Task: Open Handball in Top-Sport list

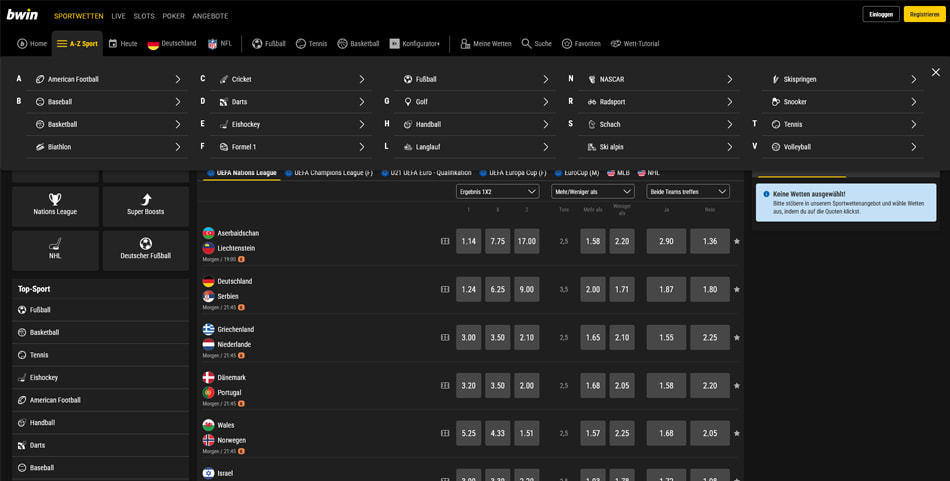Action: tap(101, 423)
